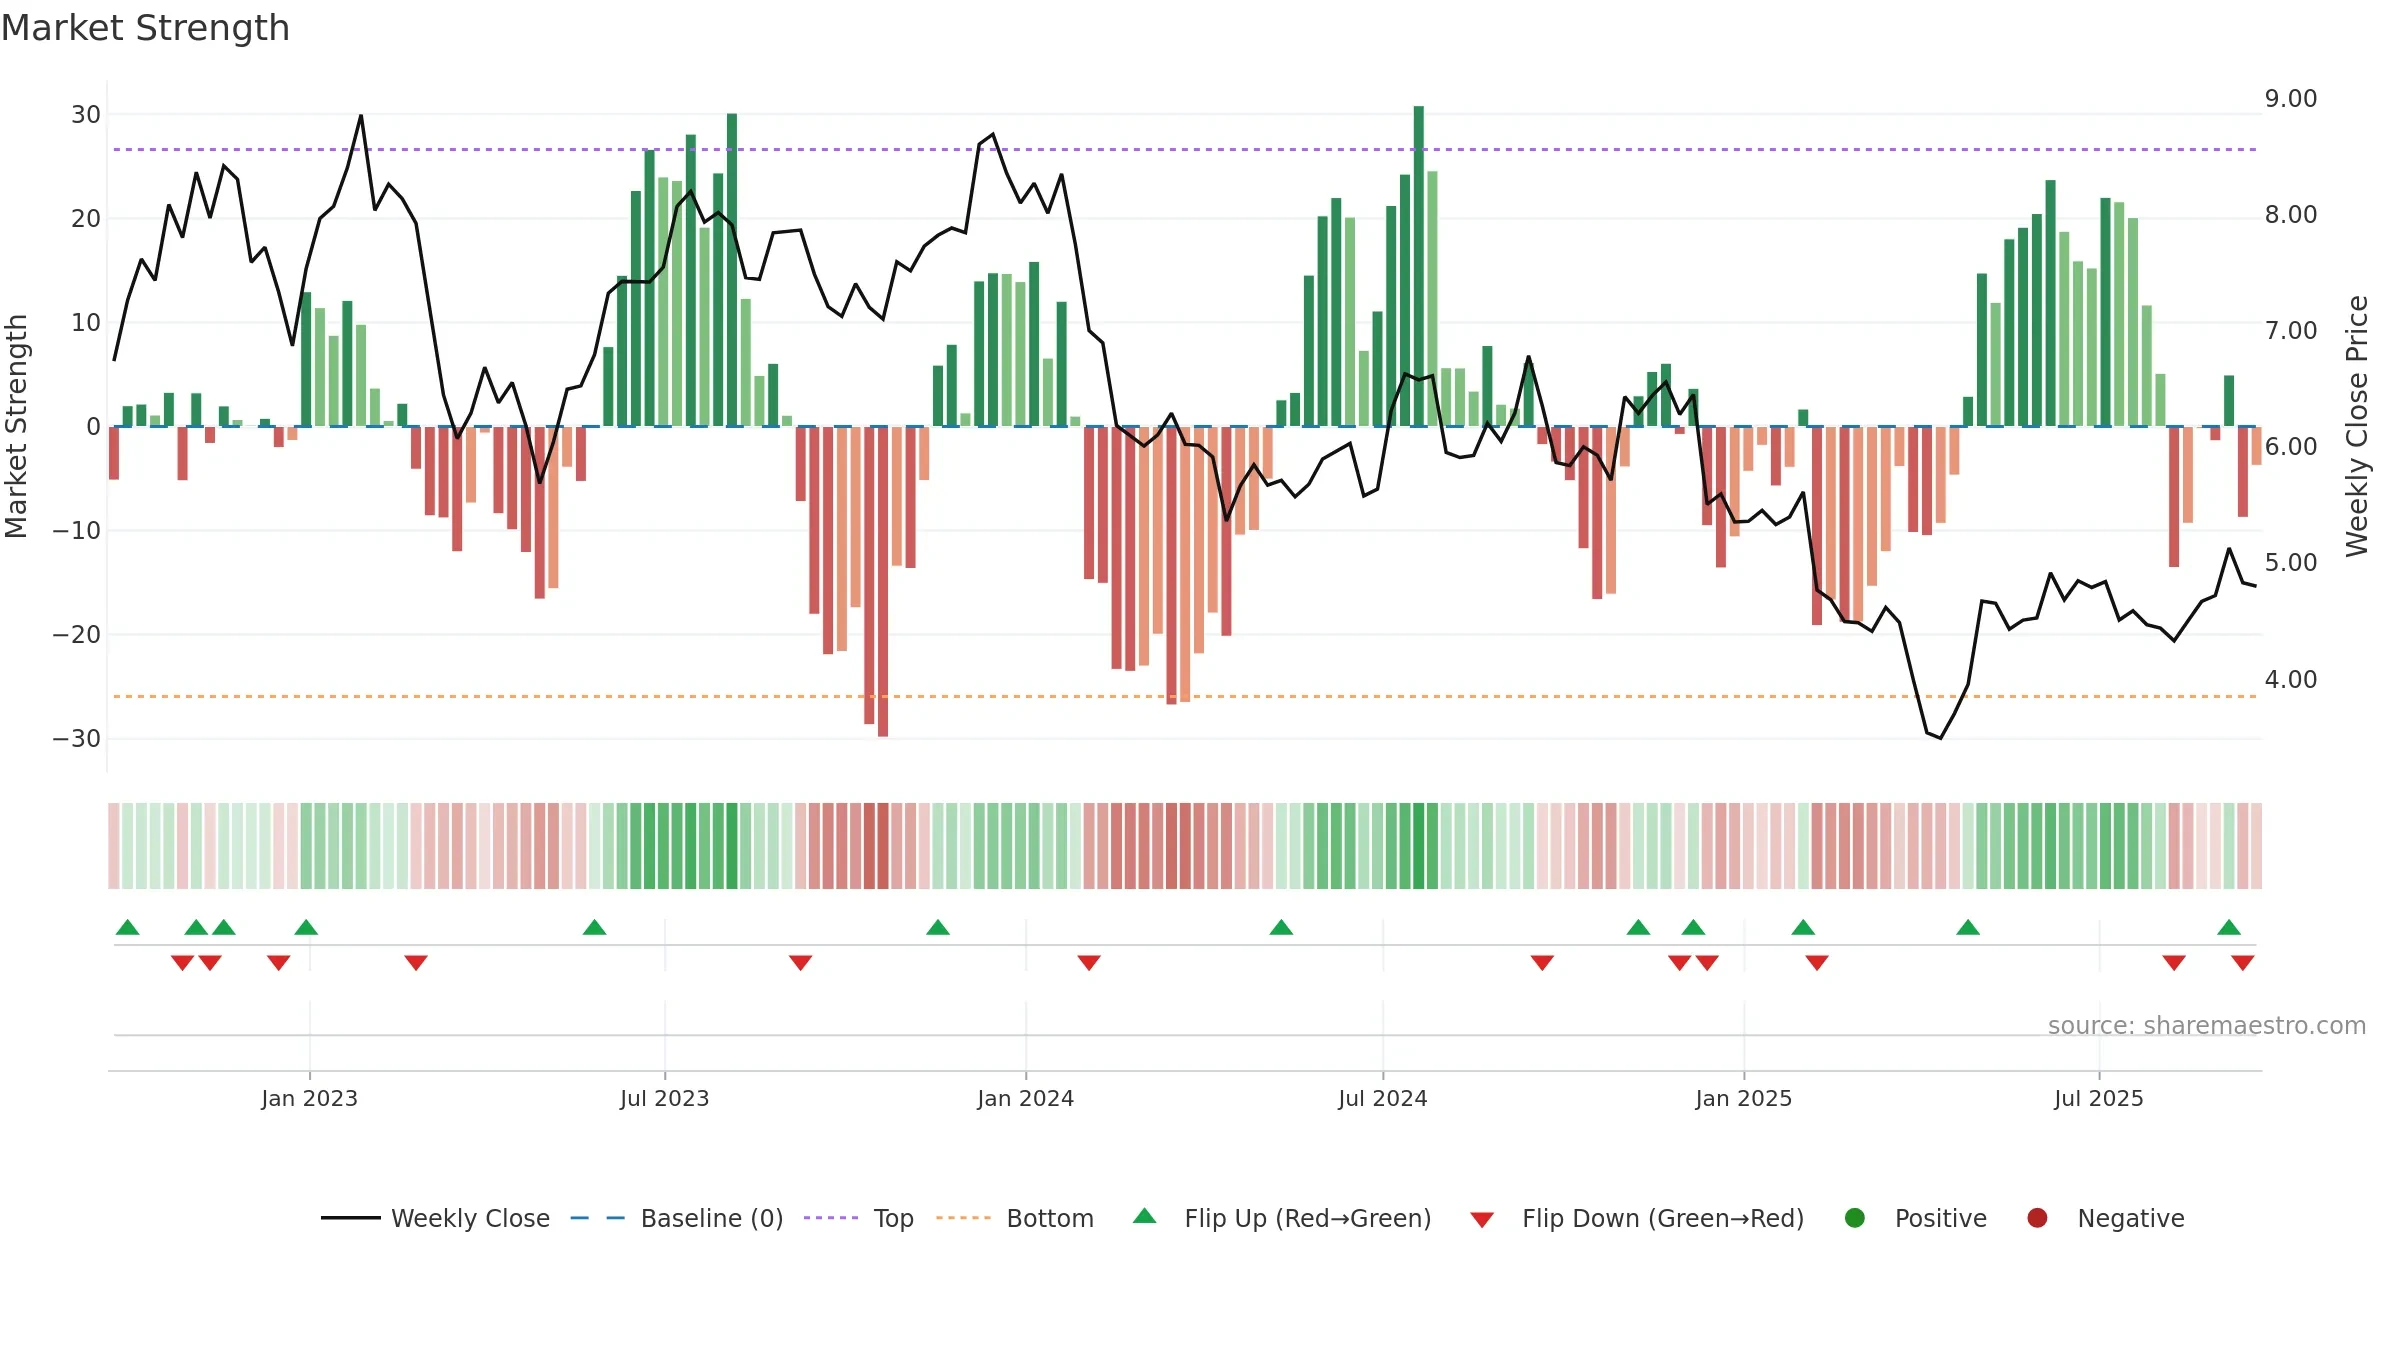Click the flip-up marker between Jul 2023 and Jan 2024
Image resolution: width=2400 pixels, height=1350 pixels.
[x=937, y=927]
